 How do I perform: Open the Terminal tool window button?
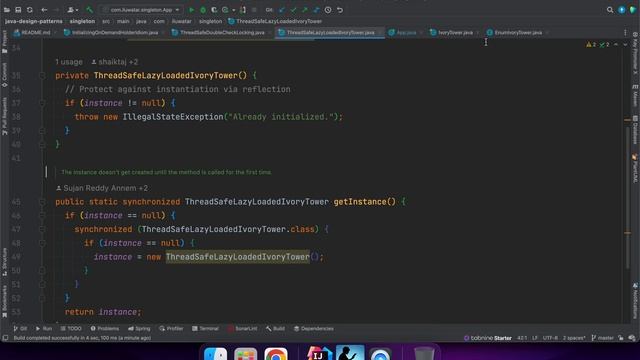click(205, 329)
